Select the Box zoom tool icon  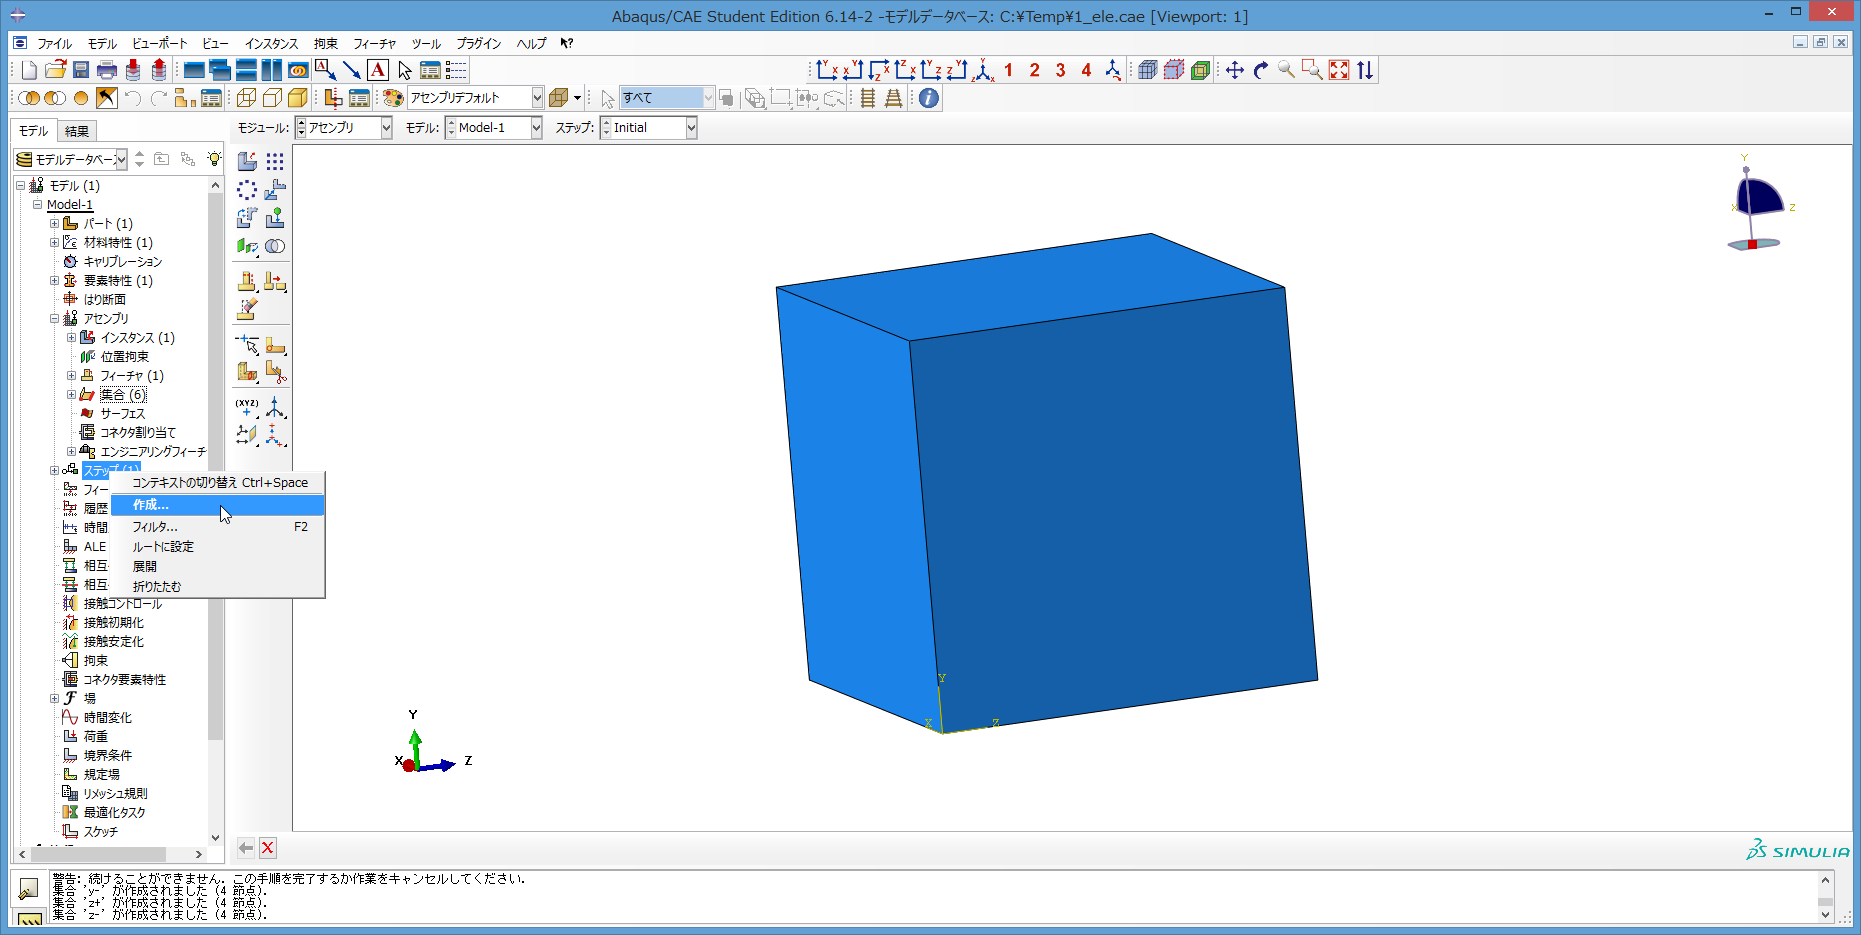1313,70
